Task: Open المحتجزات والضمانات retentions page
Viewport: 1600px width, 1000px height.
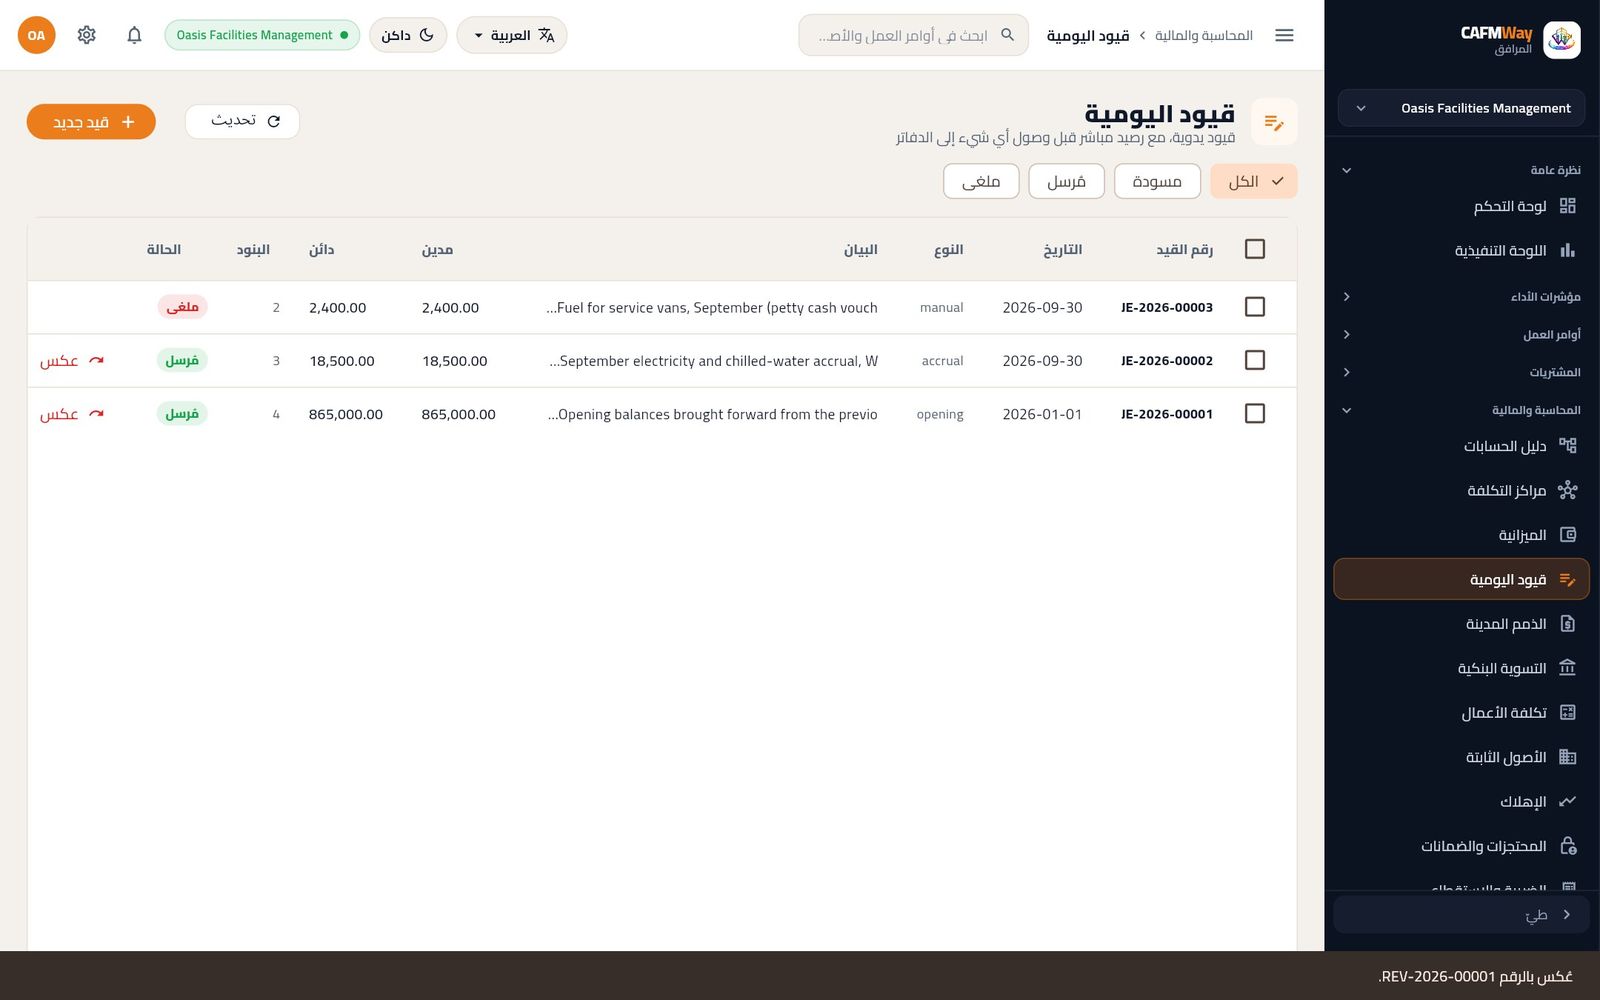Action: (x=1461, y=846)
